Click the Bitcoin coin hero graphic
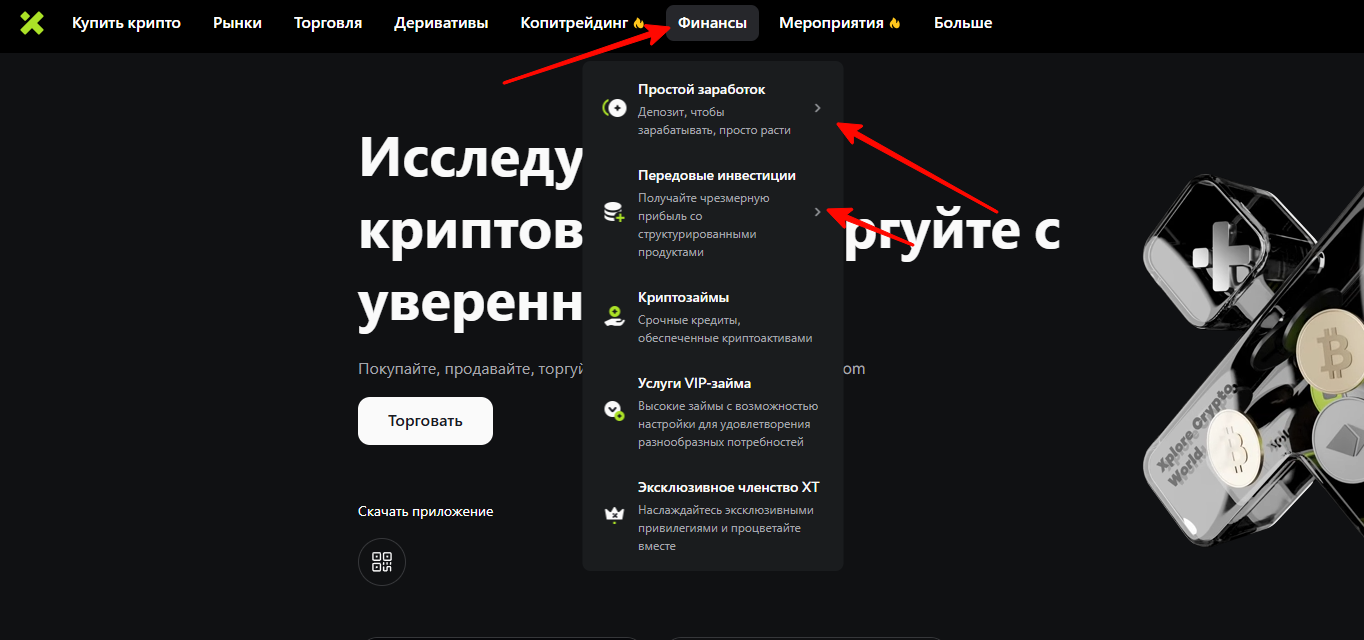 (x=1331, y=352)
